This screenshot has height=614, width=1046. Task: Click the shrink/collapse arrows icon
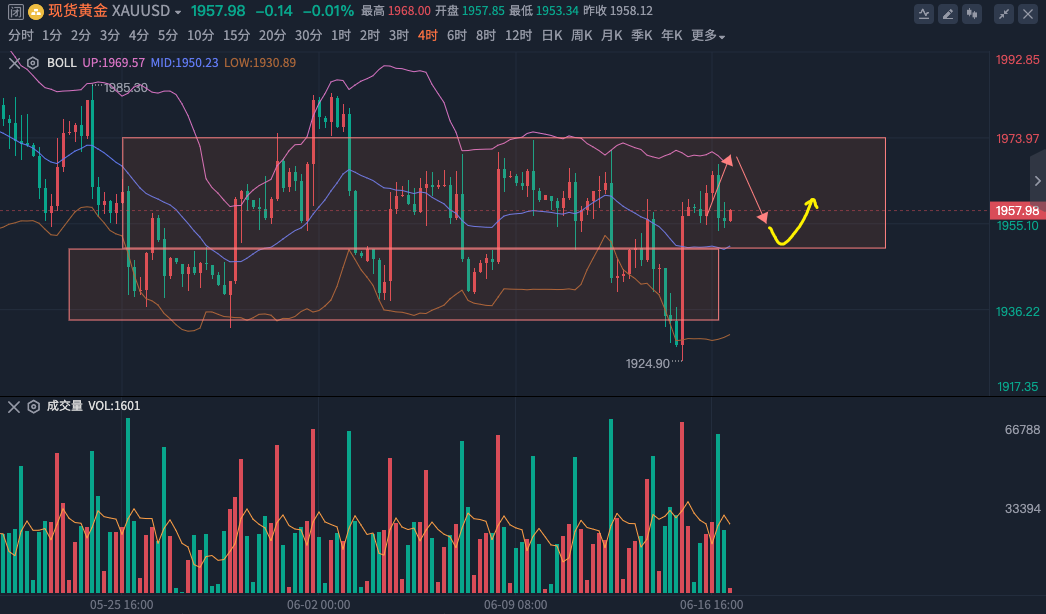point(1003,13)
